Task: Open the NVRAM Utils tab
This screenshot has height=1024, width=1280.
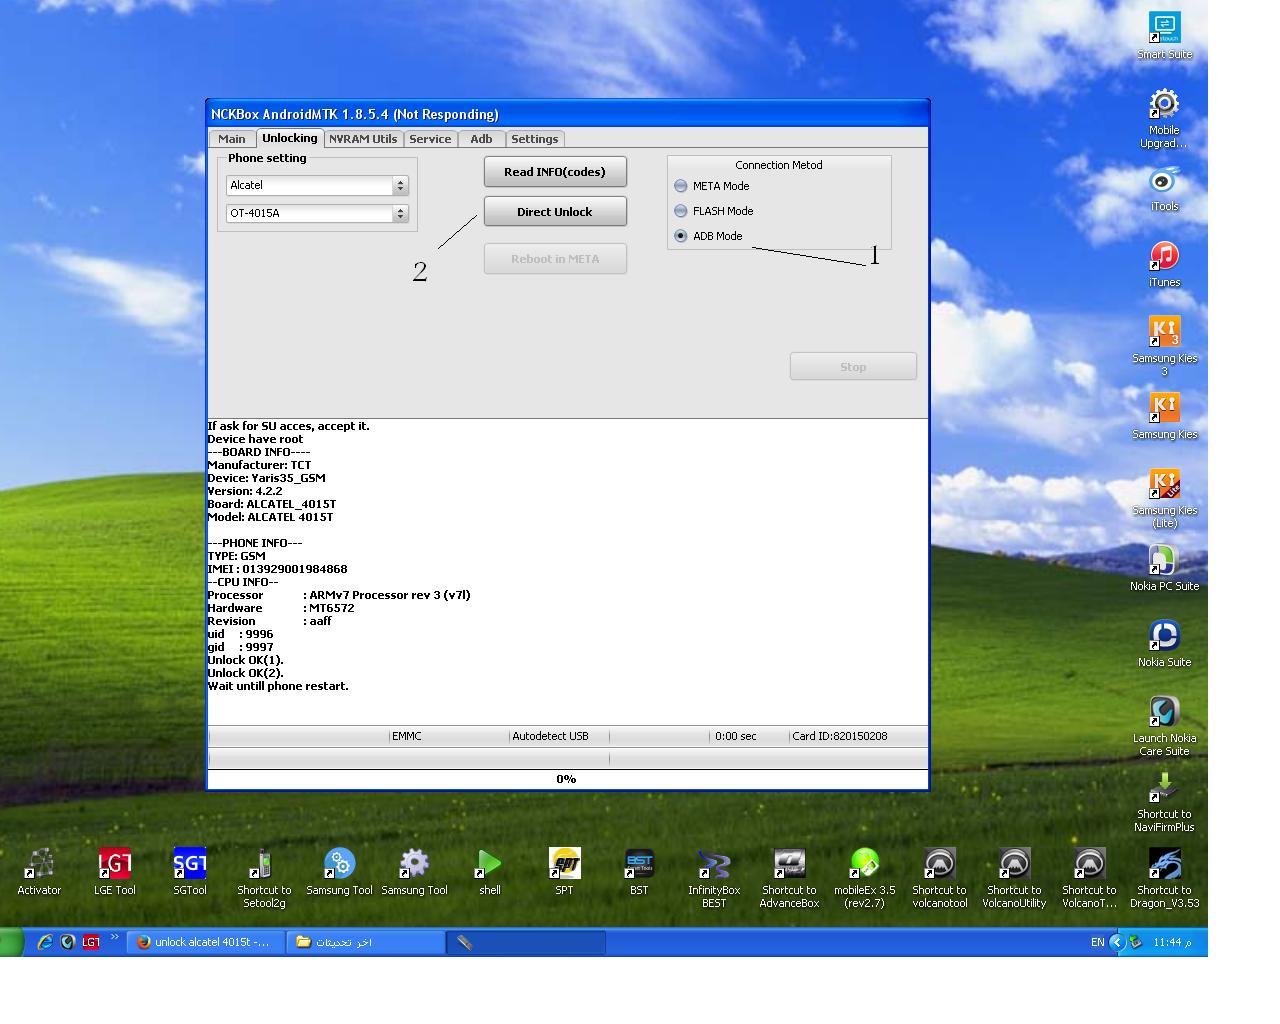Action: point(363,139)
